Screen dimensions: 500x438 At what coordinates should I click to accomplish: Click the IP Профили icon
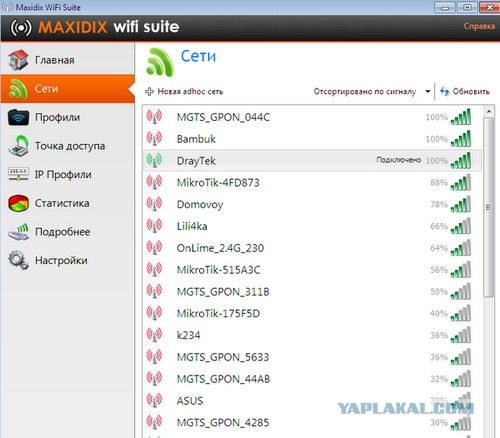(18, 174)
